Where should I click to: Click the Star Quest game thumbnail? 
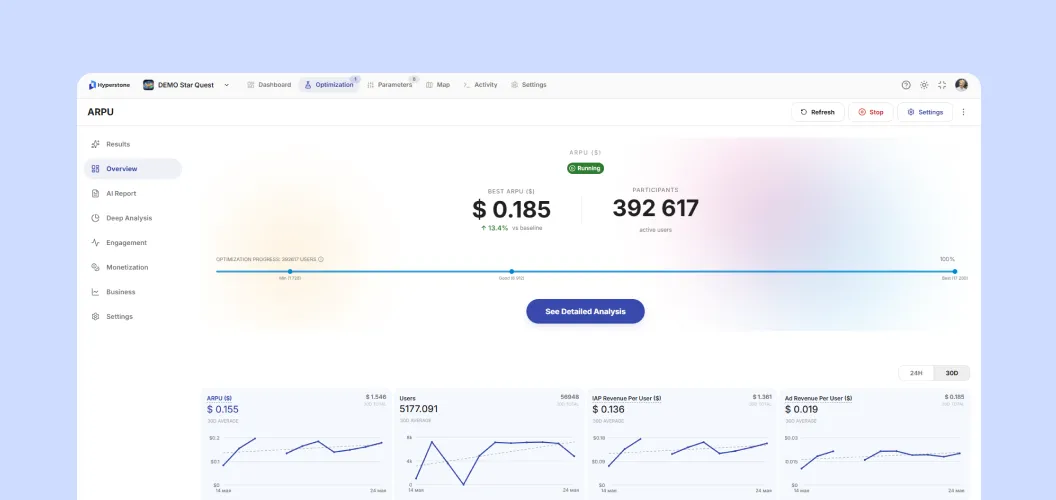point(148,85)
